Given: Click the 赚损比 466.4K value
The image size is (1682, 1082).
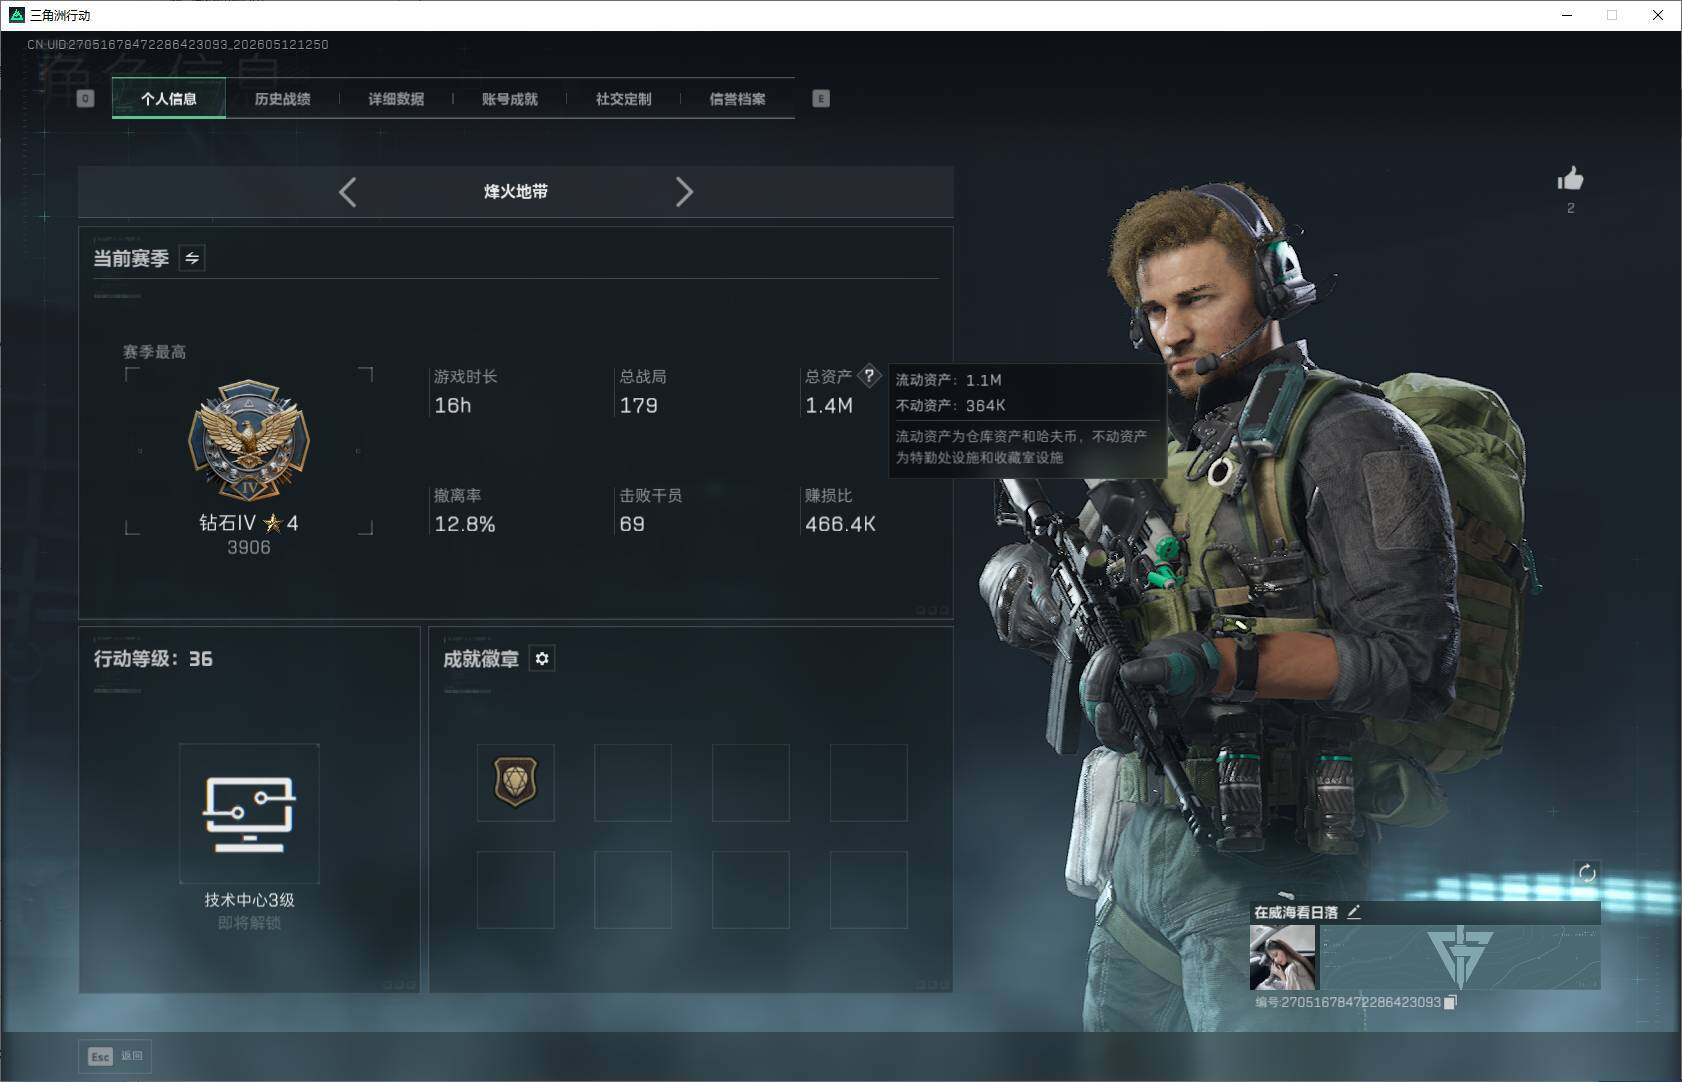Looking at the screenshot, I should pyautogui.click(x=841, y=524).
